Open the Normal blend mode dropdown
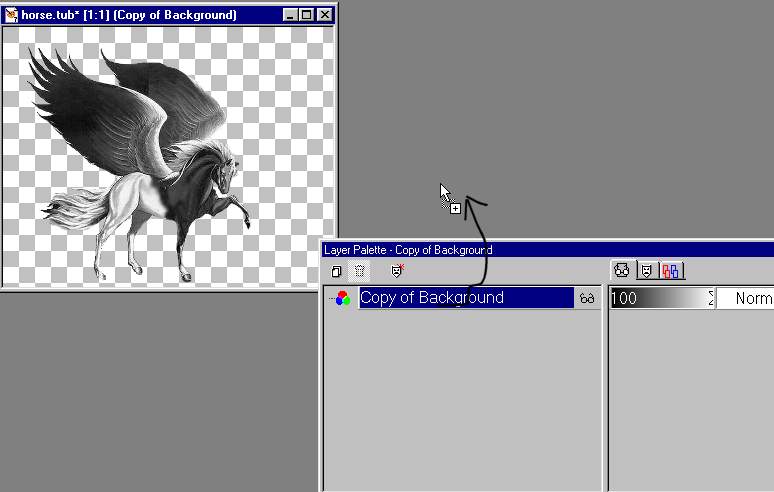This screenshot has height=492, width=774. click(745, 298)
